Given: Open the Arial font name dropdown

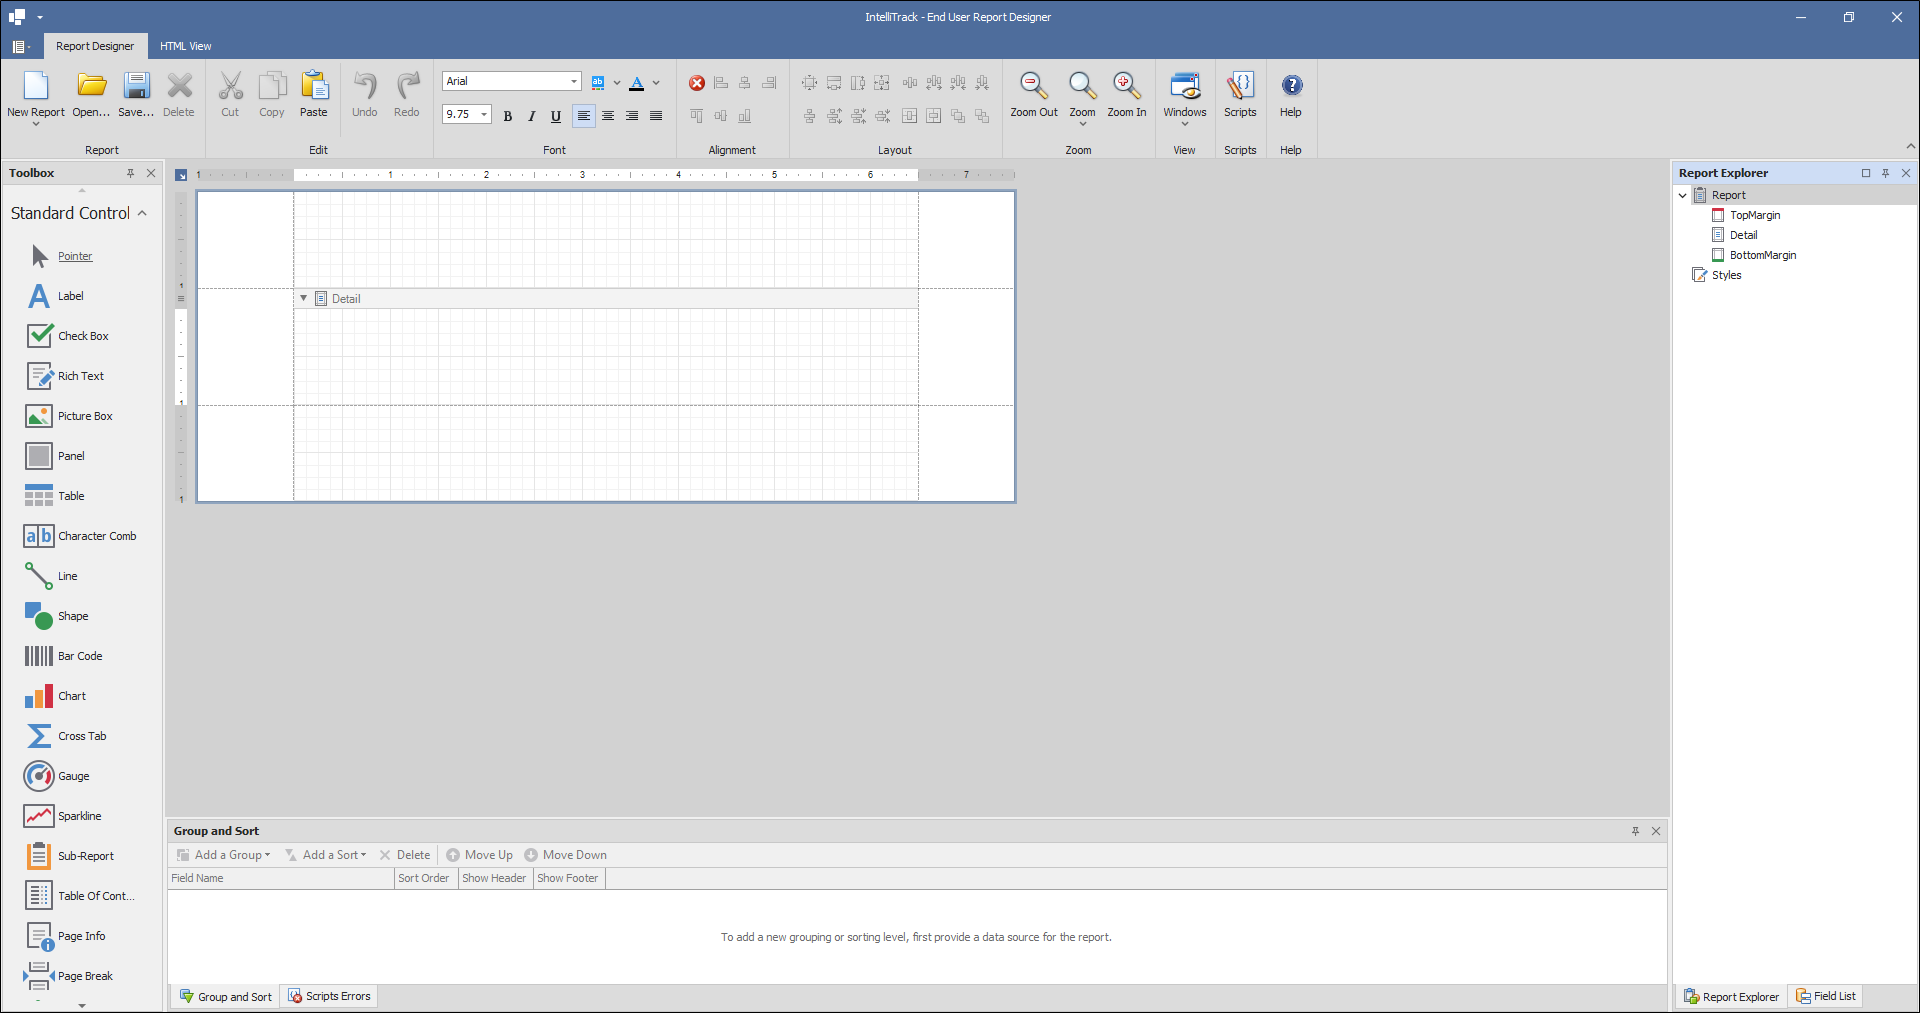Looking at the screenshot, I should pyautogui.click(x=574, y=81).
